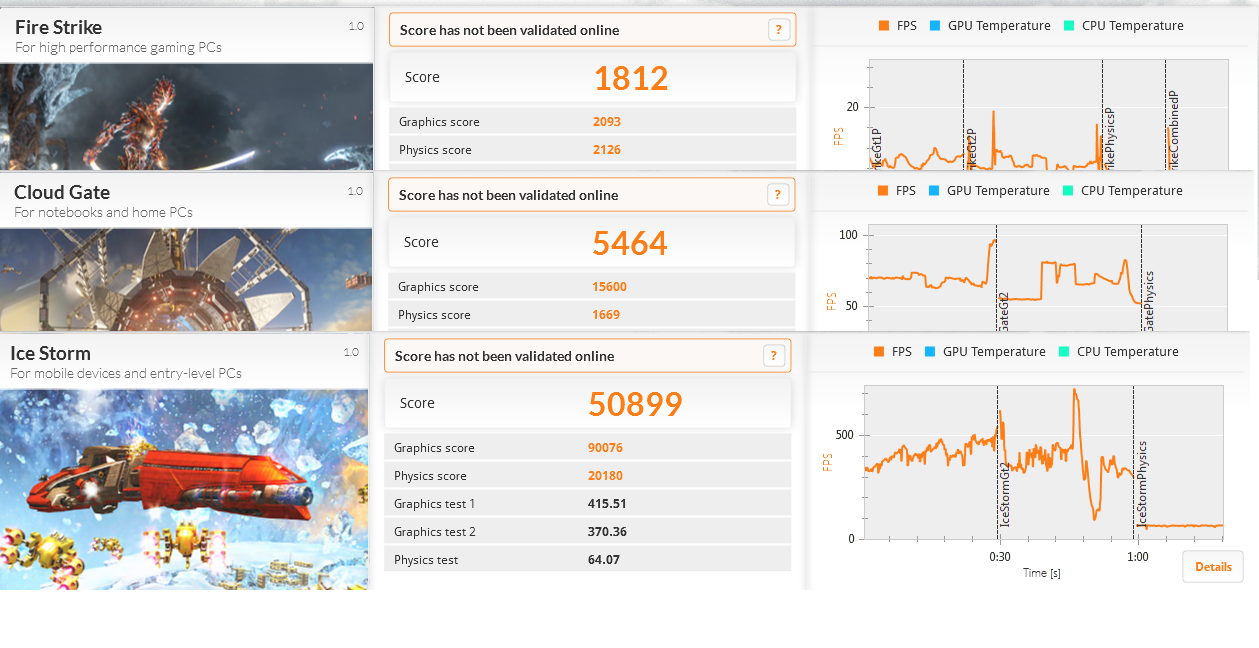Image resolution: width=1259 pixels, height=648 pixels.
Task: Click the Cloud Gate benchmark thumbnail image
Action: pos(186,280)
